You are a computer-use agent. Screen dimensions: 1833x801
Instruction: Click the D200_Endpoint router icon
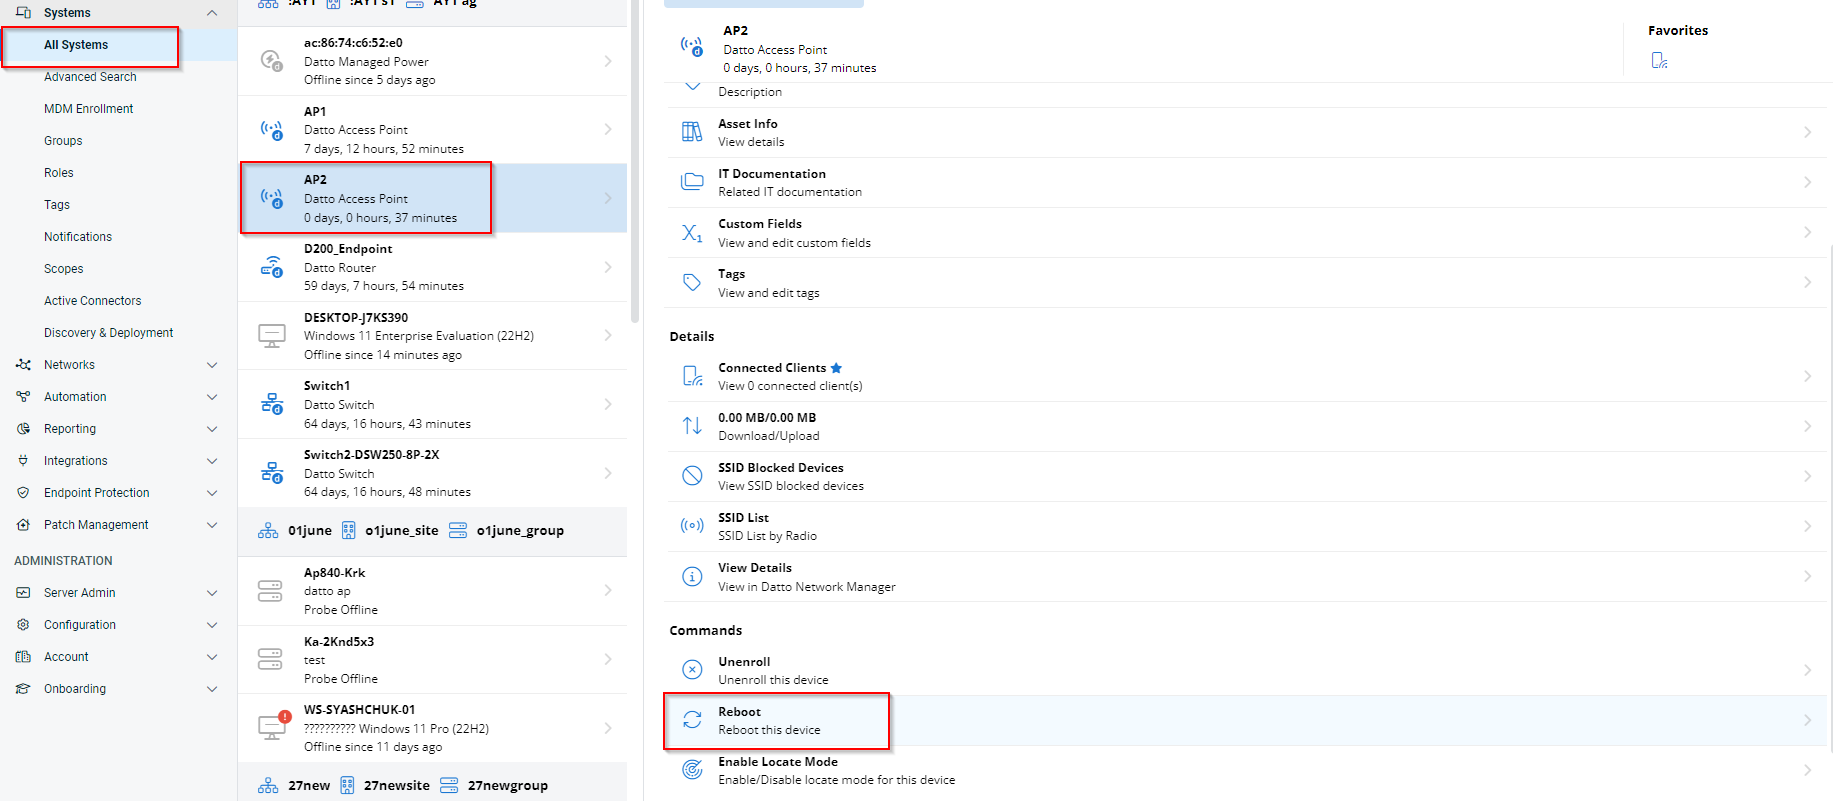coord(272,267)
